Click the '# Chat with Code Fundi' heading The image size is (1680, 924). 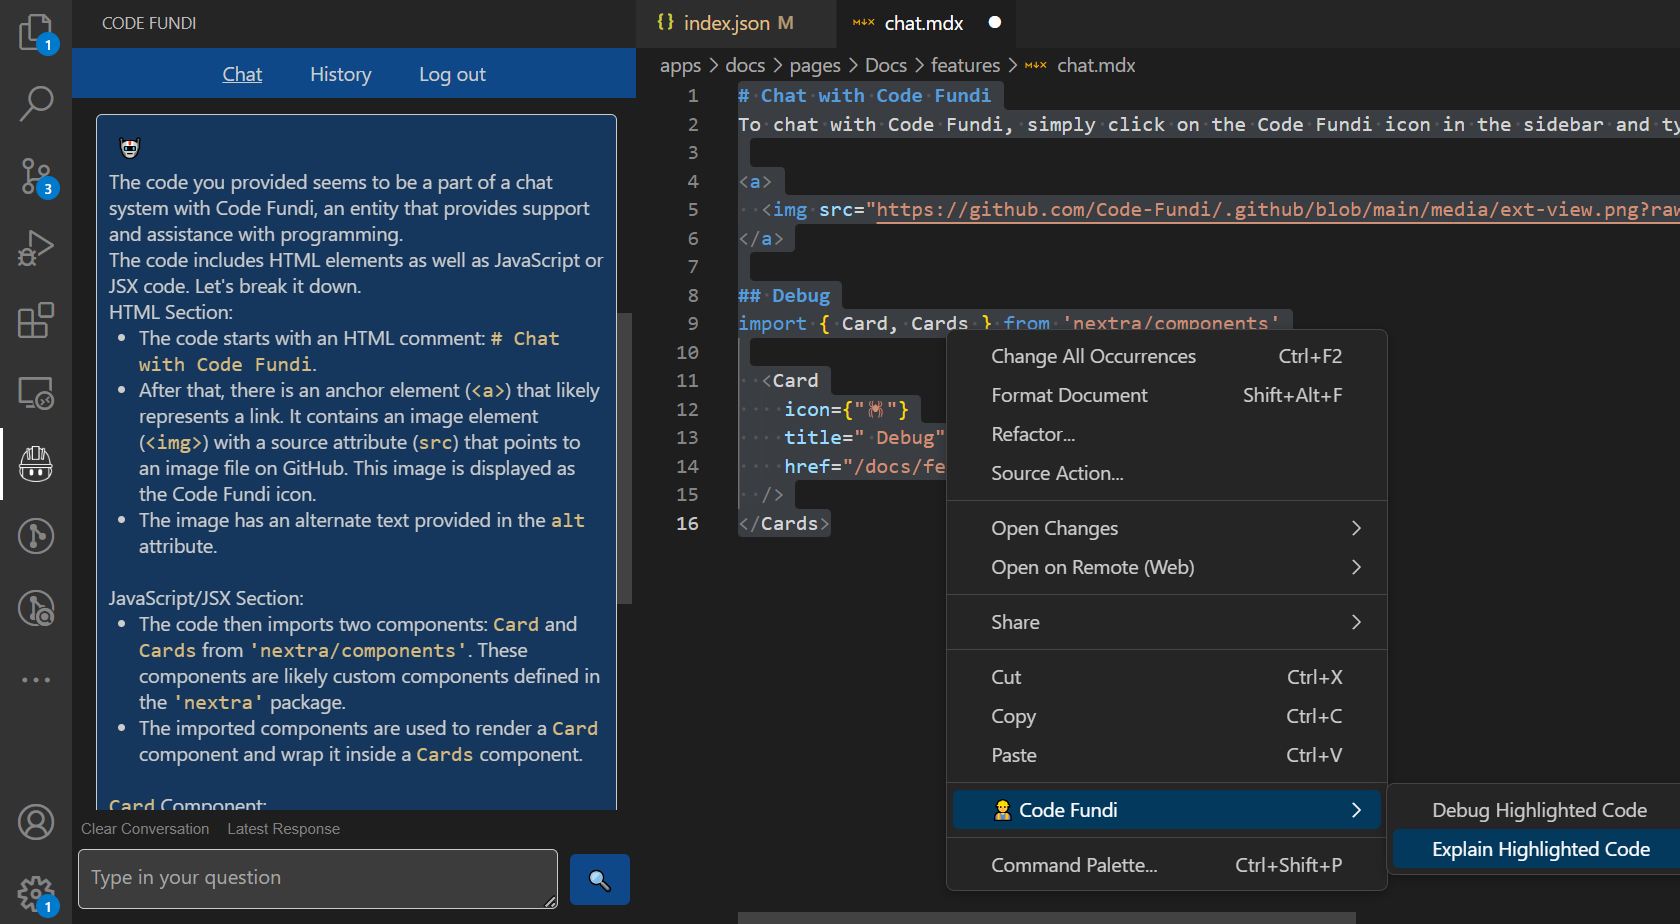pyautogui.click(x=865, y=96)
